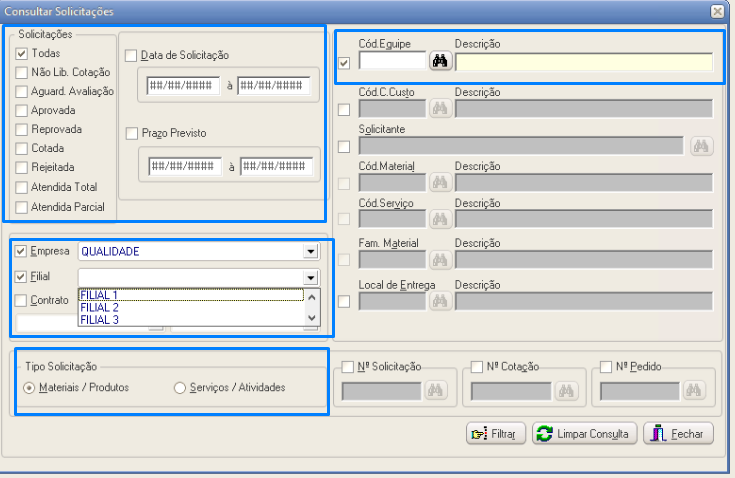Viewport: 735px width, 478px height.
Task: Click the Limpar Consulta button
Action: coord(584,434)
